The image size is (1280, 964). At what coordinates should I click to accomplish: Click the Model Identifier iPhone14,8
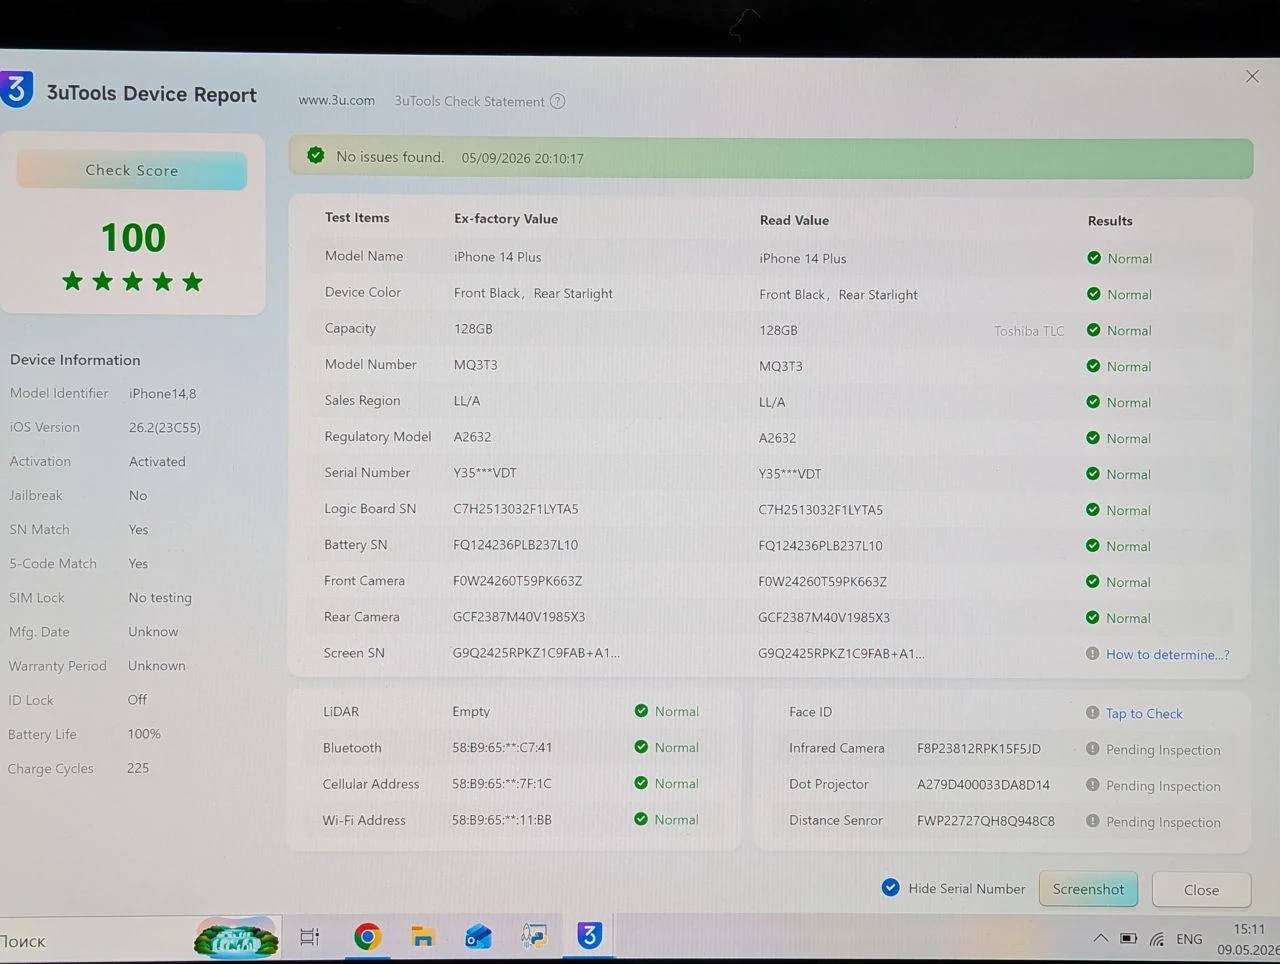pyautogui.click(x=163, y=393)
